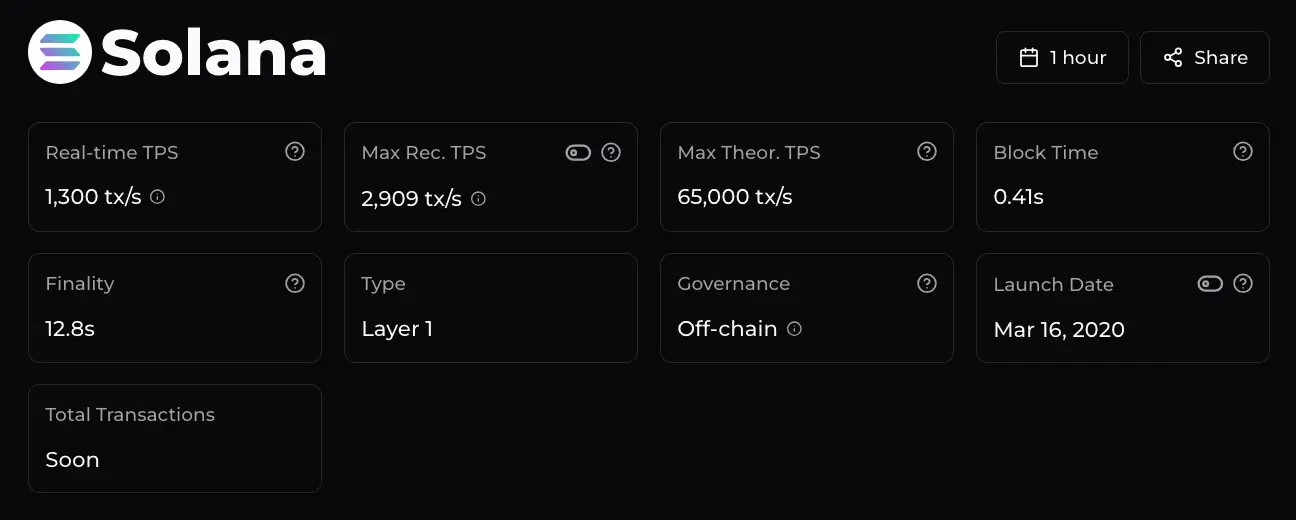The height and width of the screenshot is (520, 1296).
Task: Show Block Time help tooltip icon
Action: (1243, 152)
